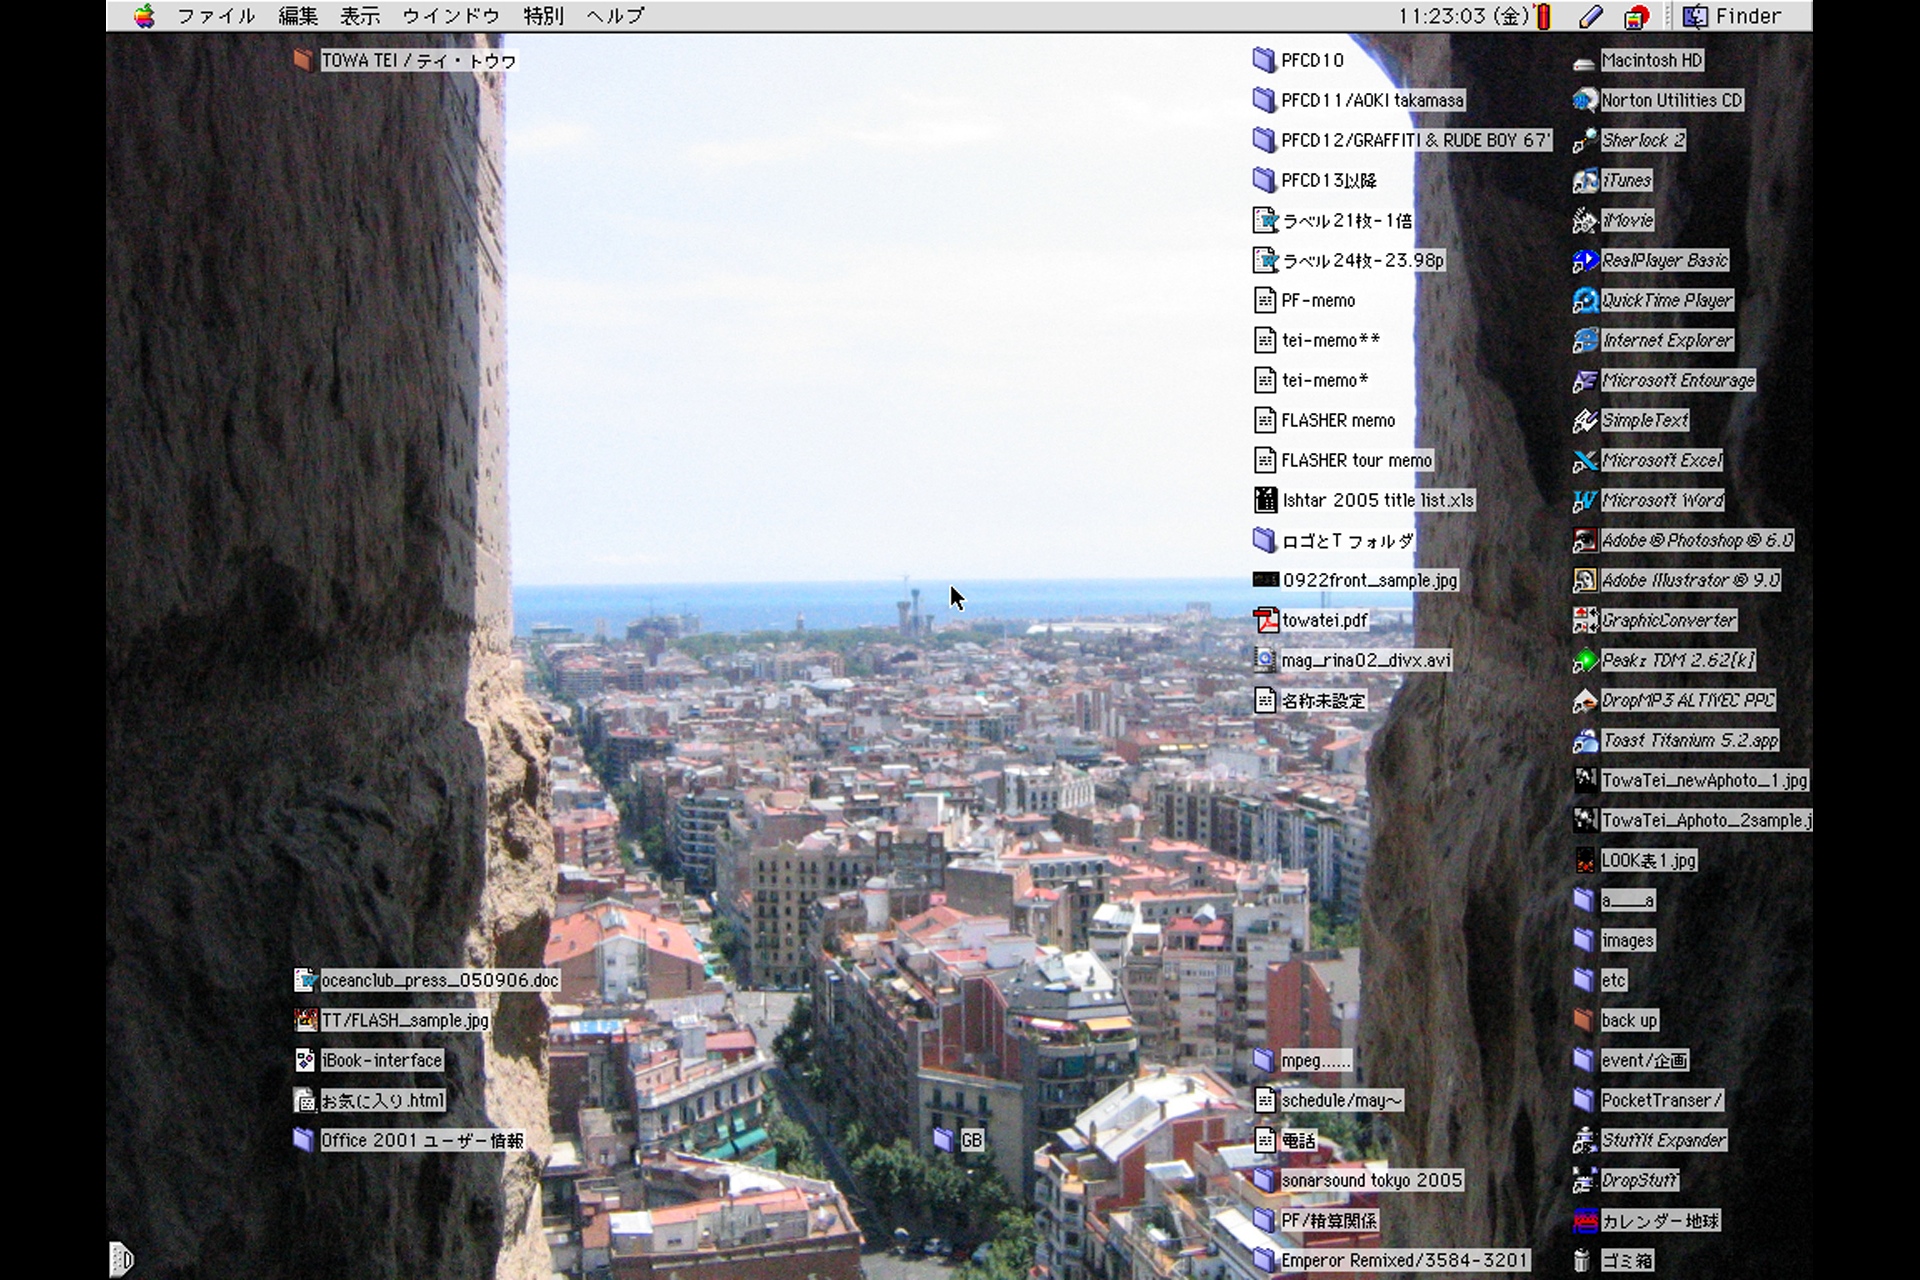
Task: Select the PFCD10 folder
Action: click(x=1264, y=61)
